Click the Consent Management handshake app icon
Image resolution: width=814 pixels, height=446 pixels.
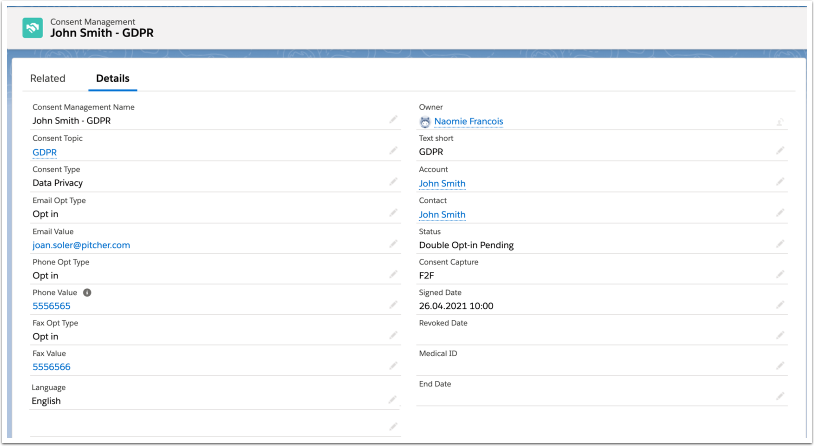(x=33, y=27)
